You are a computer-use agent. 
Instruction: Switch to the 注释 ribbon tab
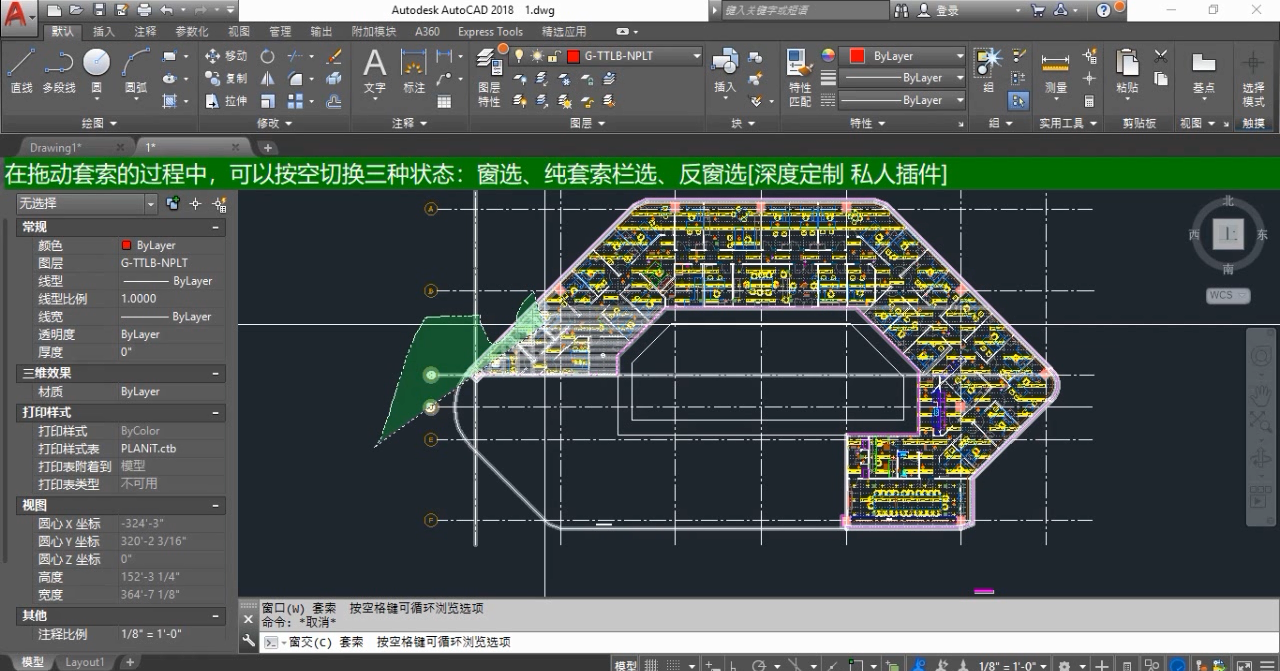point(145,31)
